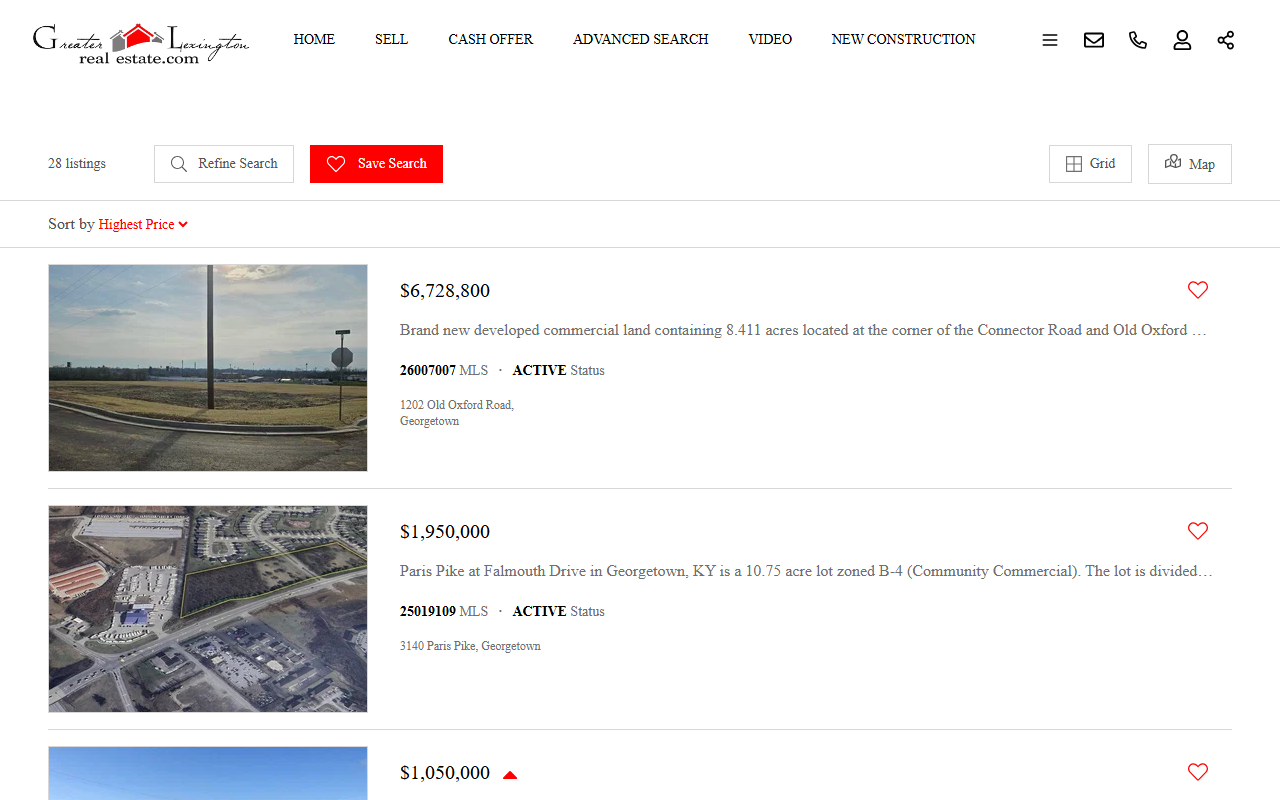The width and height of the screenshot is (1280, 800).
Task: Open CASH OFFER menu item
Action: tap(490, 39)
